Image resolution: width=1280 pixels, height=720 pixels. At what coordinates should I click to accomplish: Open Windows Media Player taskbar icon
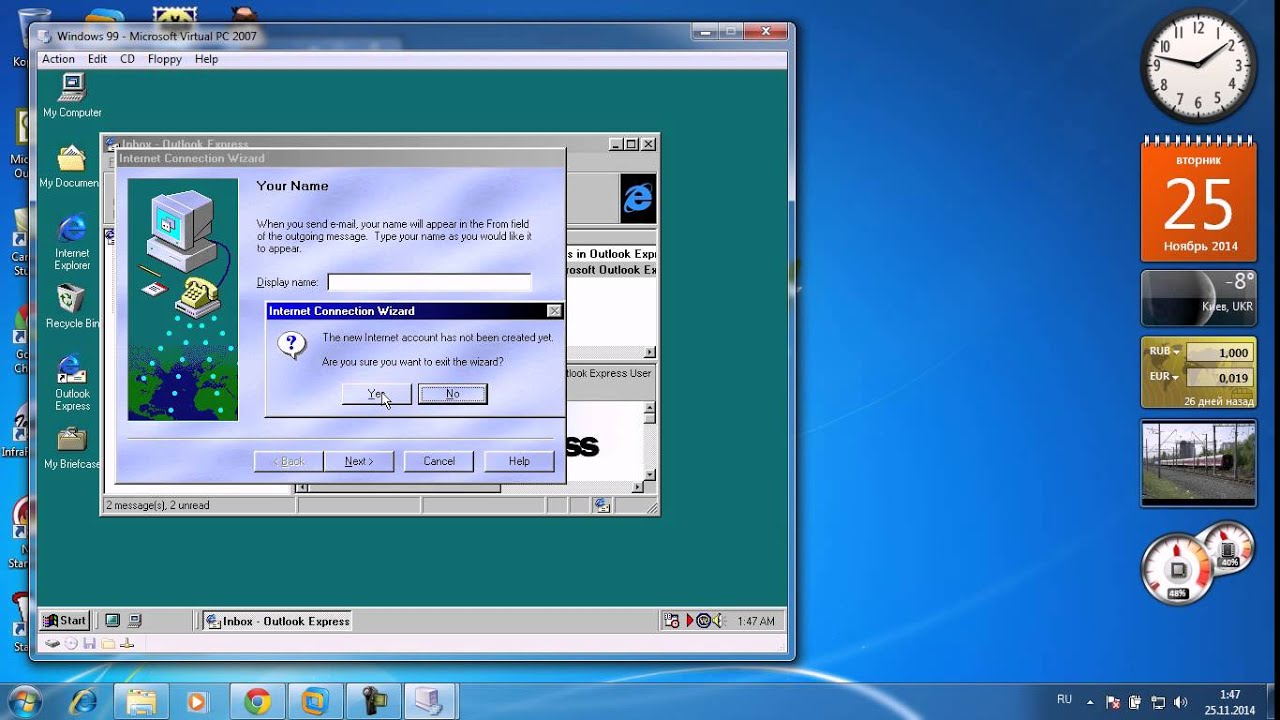[198, 702]
